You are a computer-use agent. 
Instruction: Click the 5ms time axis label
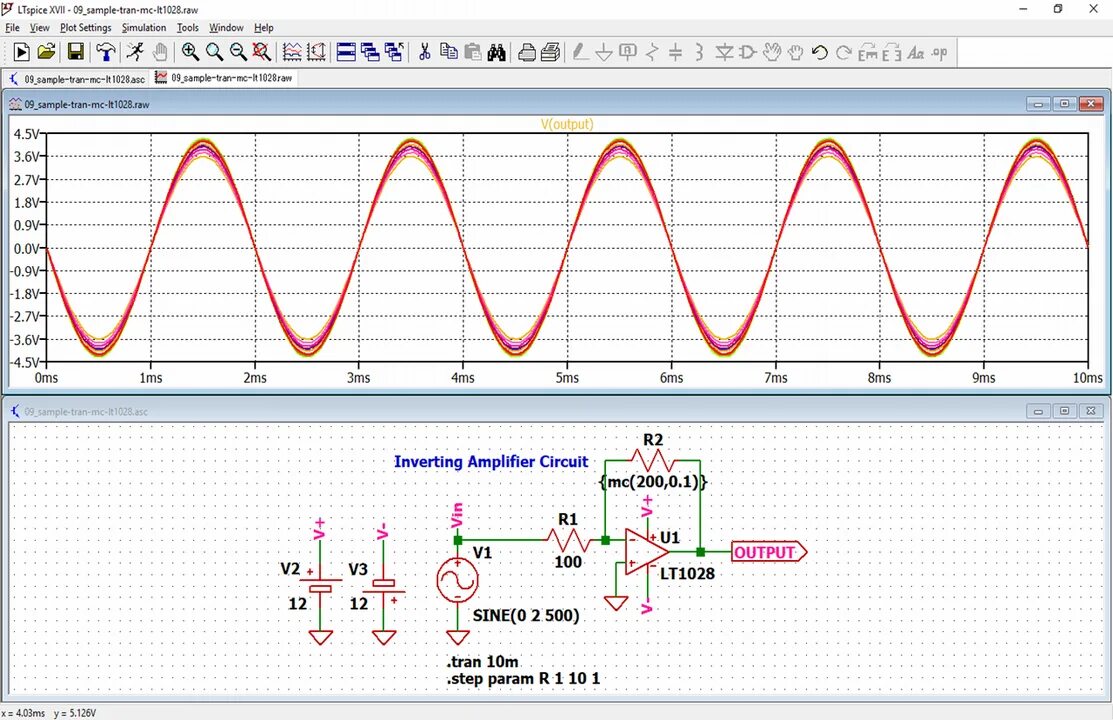tap(567, 378)
